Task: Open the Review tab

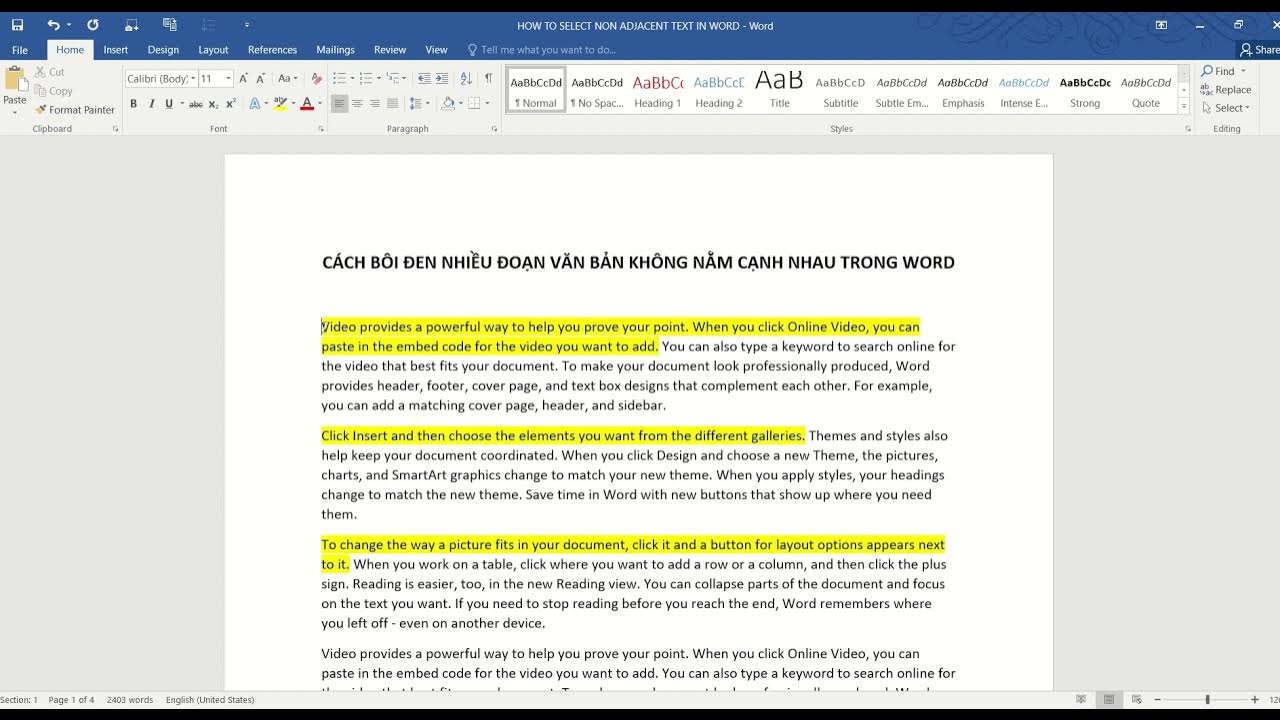Action: 390,50
